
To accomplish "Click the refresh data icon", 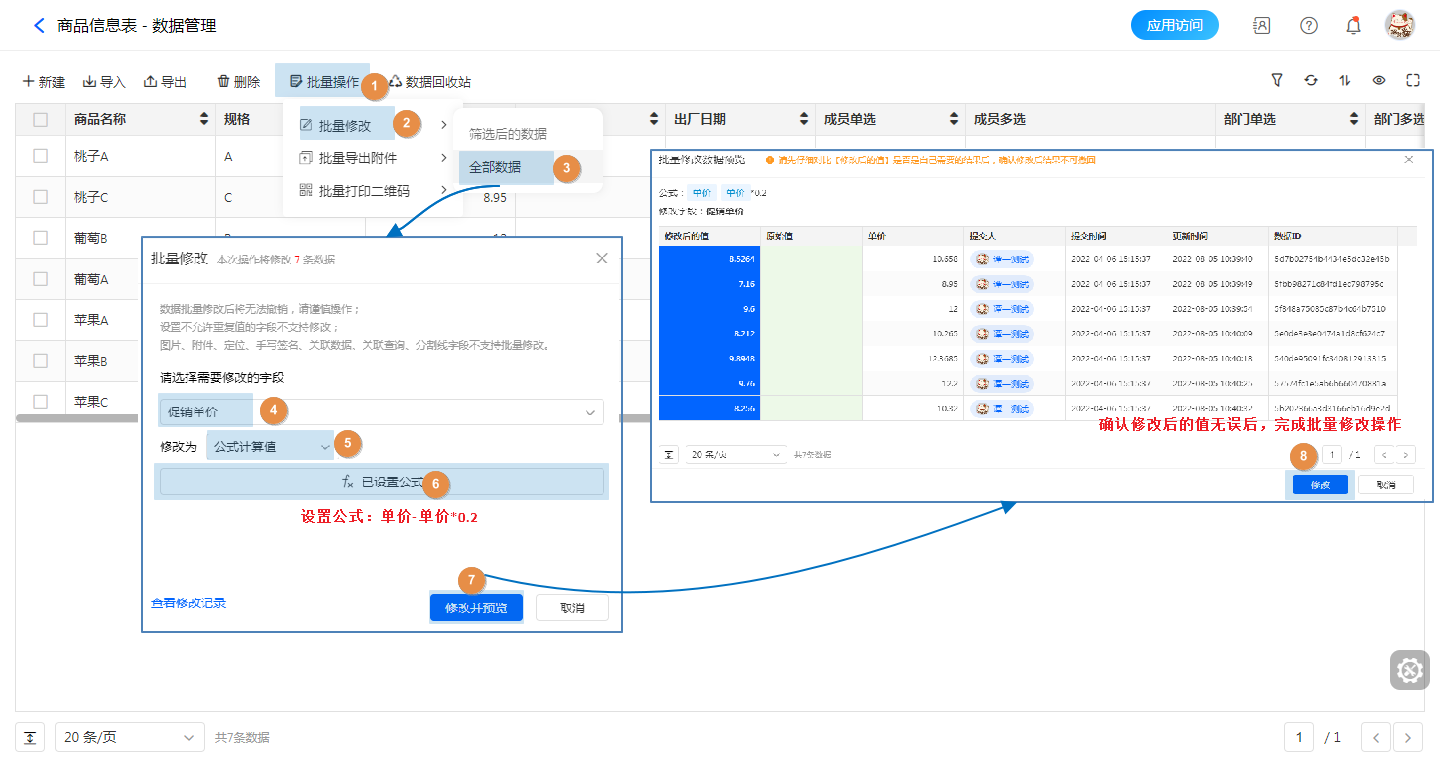I will tap(1311, 81).
